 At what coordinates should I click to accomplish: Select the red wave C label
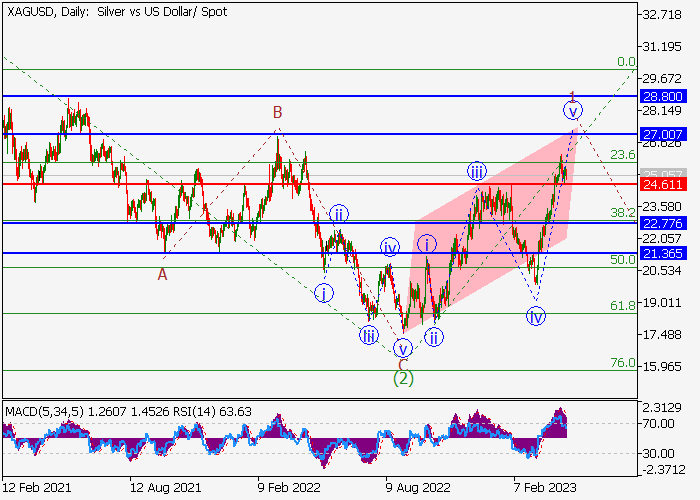402,362
